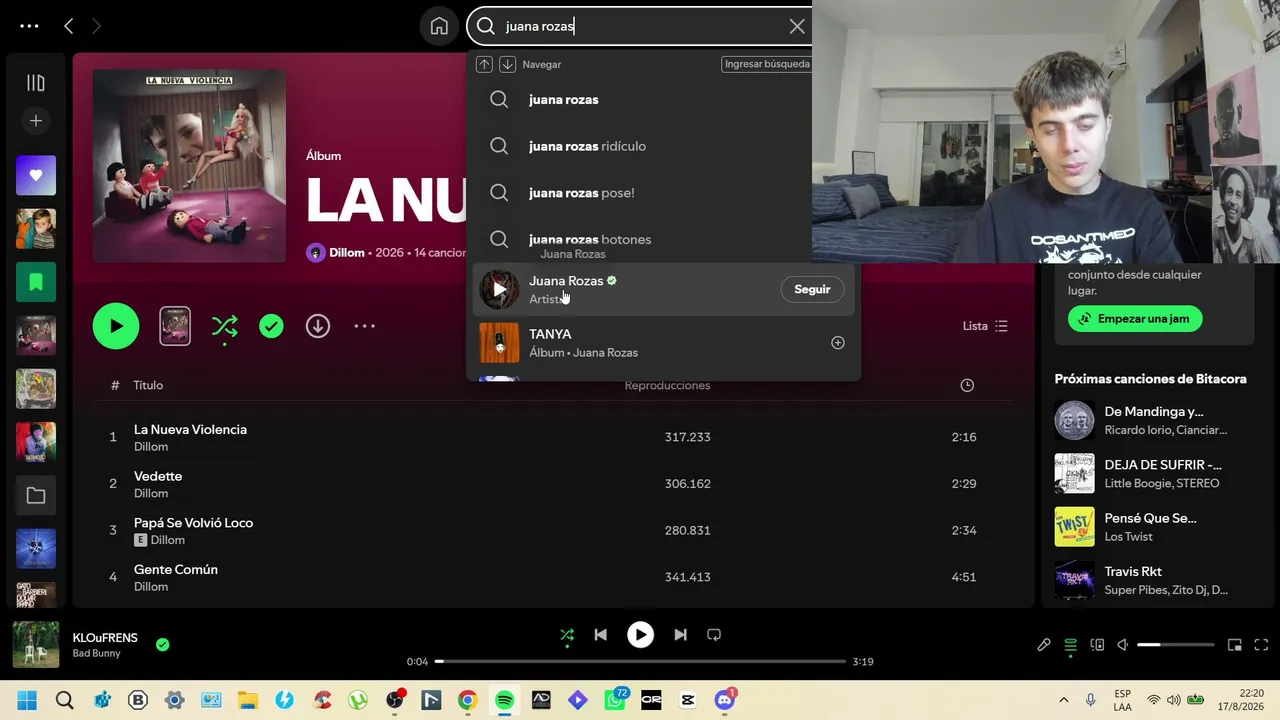
Task: Skip to the next track
Action: (x=680, y=635)
